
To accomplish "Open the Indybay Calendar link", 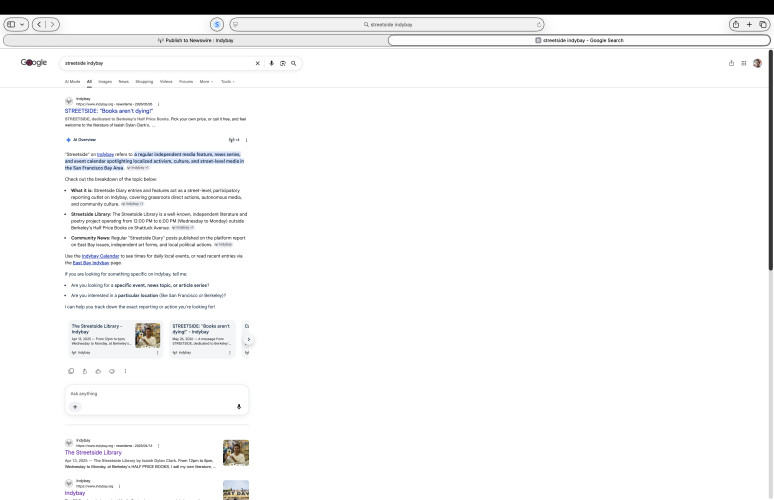I will (x=100, y=256).
